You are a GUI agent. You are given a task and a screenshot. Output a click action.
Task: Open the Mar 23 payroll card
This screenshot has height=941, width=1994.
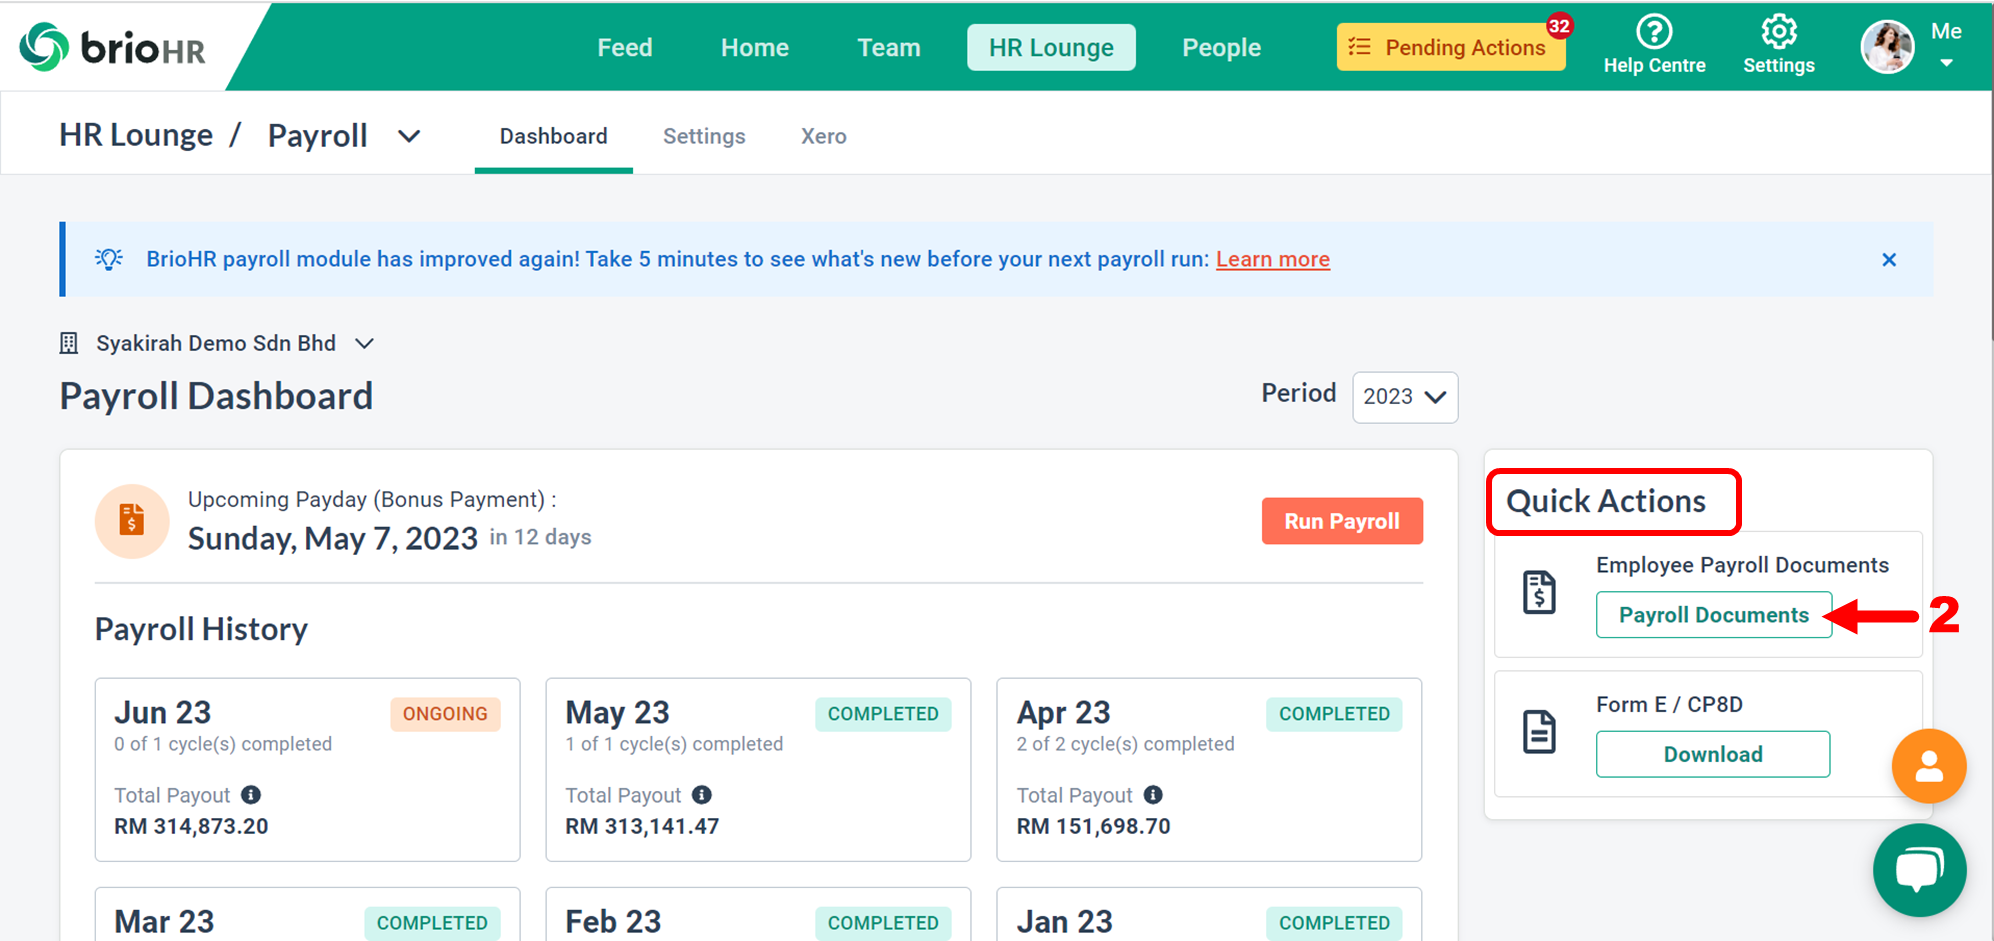[x=308, y=914]
